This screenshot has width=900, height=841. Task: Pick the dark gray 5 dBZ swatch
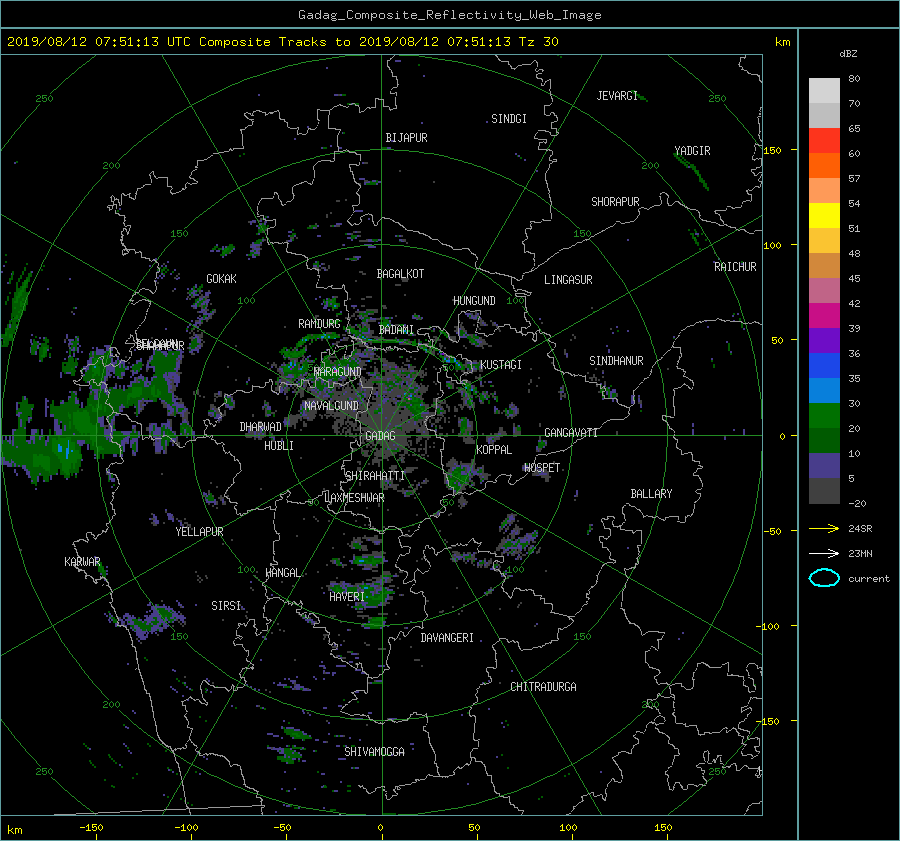click(824, 491)
